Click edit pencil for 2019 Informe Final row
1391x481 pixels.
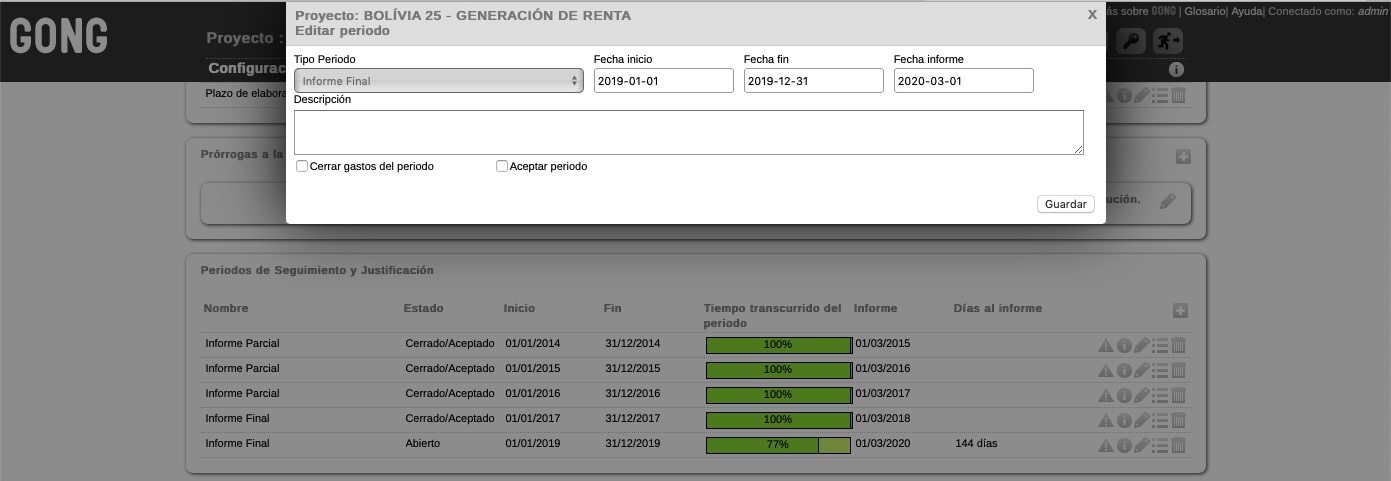(x=1142, y=445)
